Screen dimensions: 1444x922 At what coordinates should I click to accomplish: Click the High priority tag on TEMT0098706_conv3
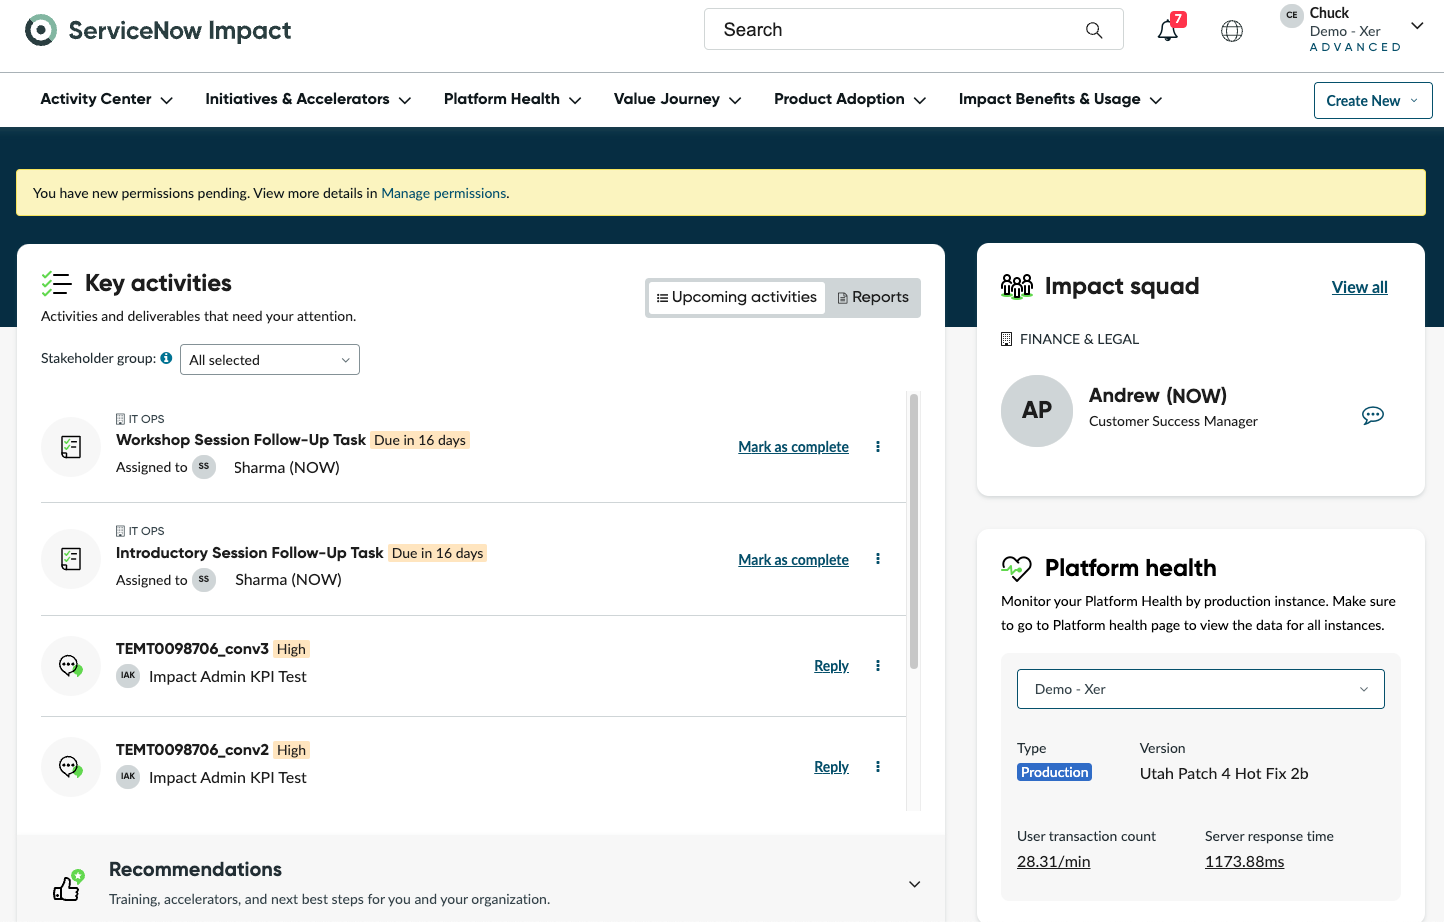[291, 649]
